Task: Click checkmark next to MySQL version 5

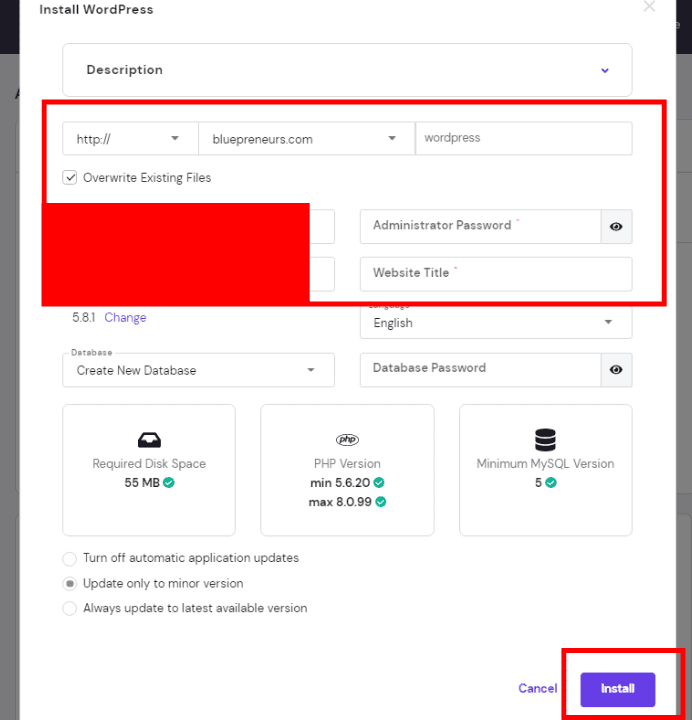Action: pyautogui.click(x=551, y=483)
